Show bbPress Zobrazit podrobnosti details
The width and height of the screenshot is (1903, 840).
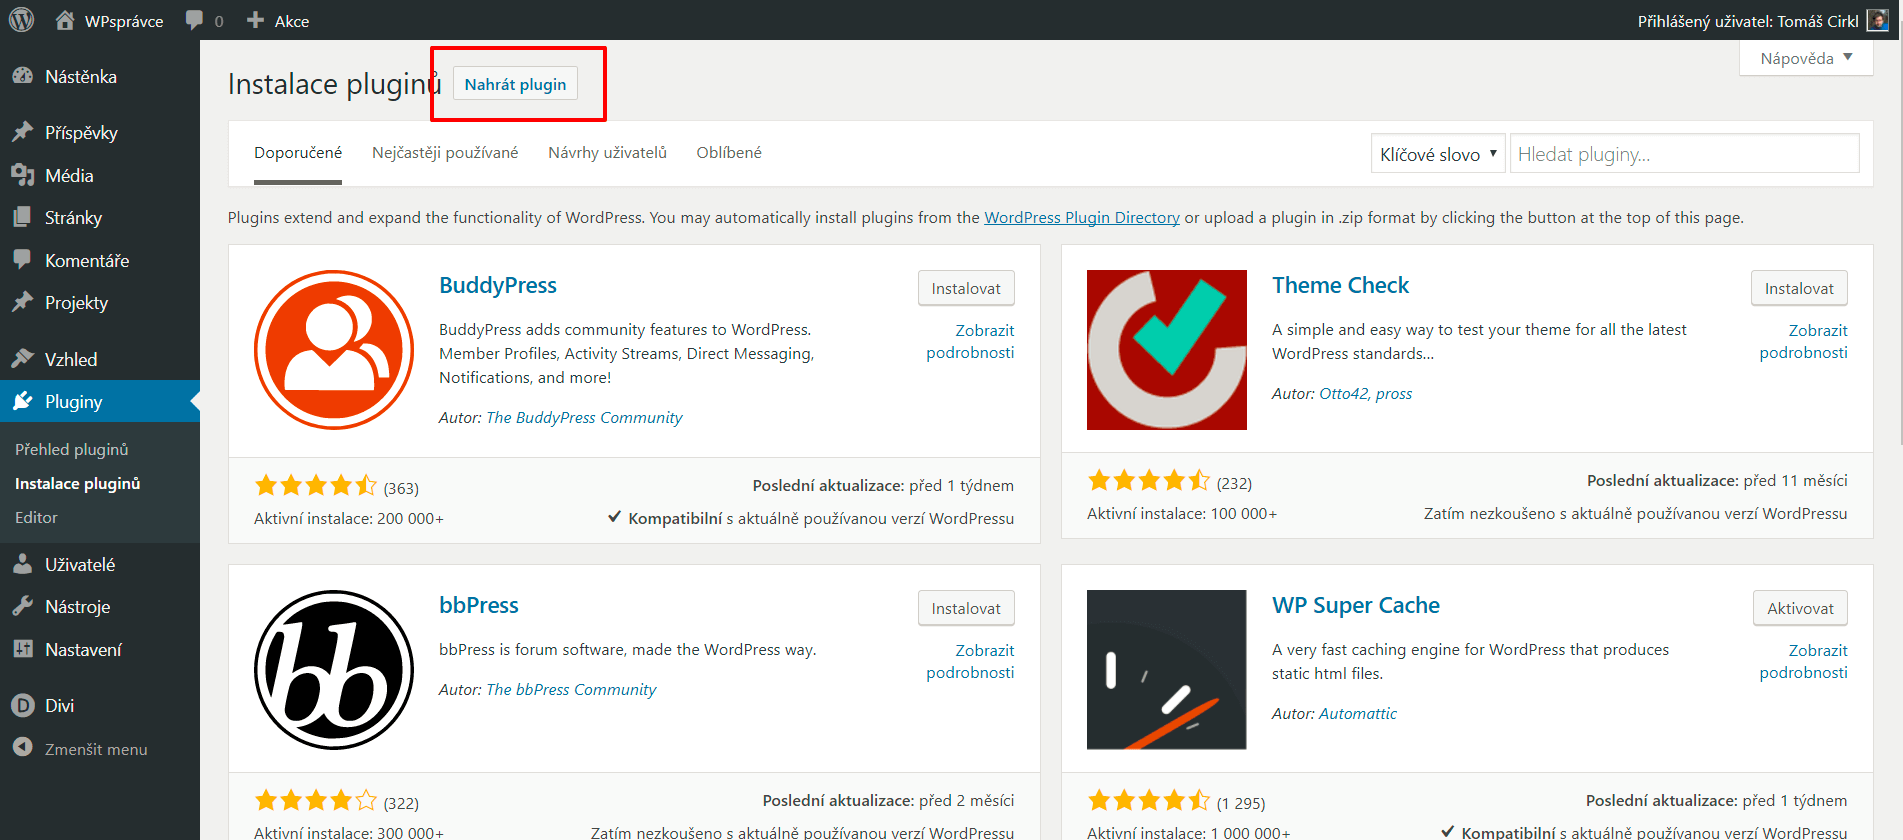click(x=970, y=661)
